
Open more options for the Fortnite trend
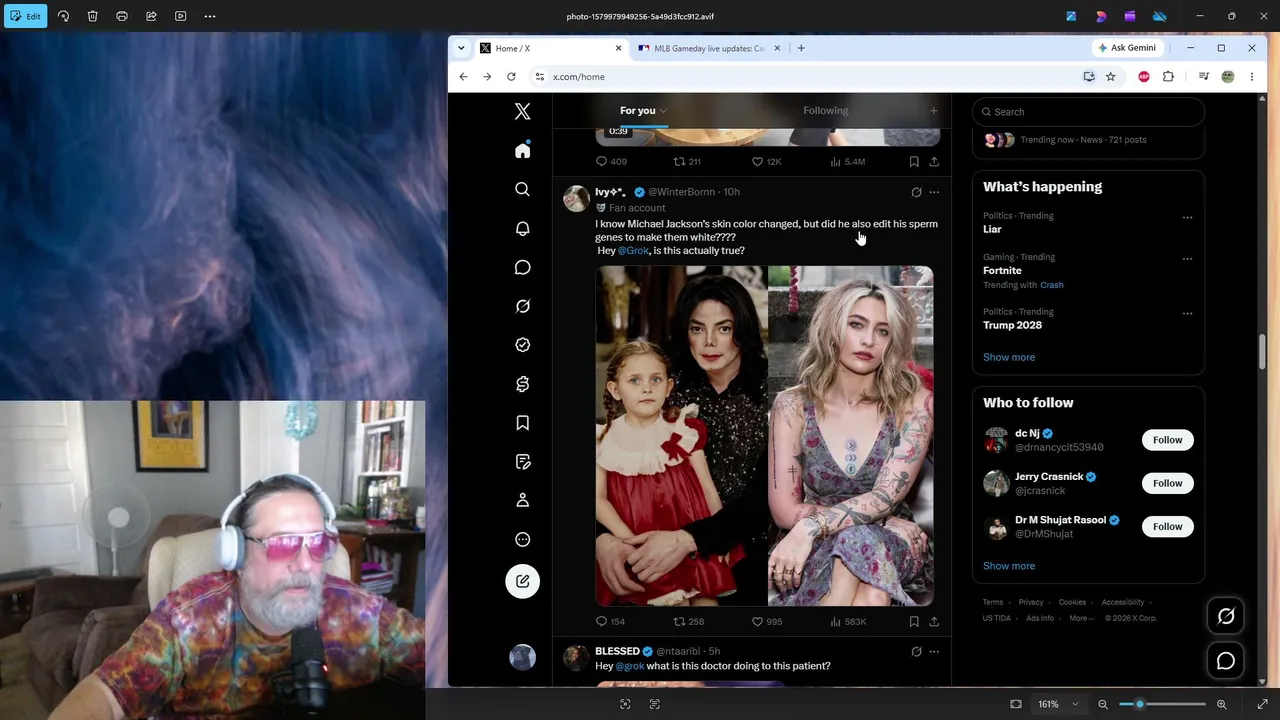click(1187, 259)
